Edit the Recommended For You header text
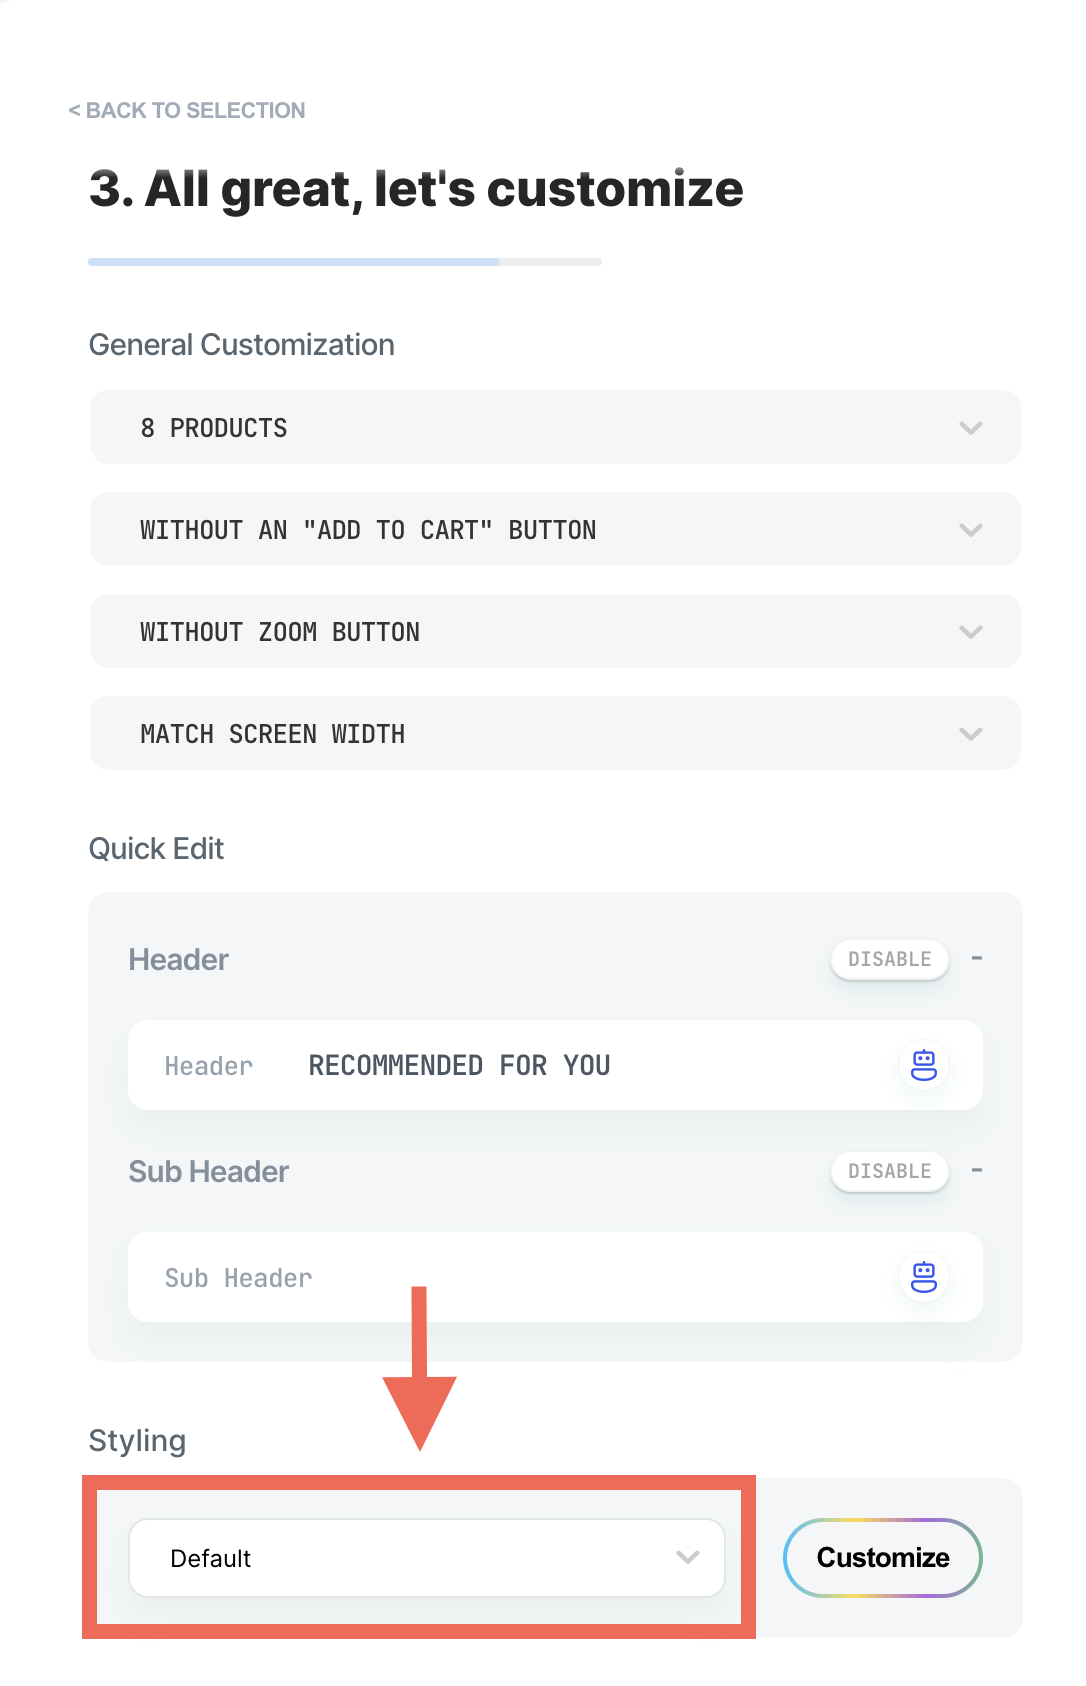The image size is (1086, 1686). (x=459, y=1066)
